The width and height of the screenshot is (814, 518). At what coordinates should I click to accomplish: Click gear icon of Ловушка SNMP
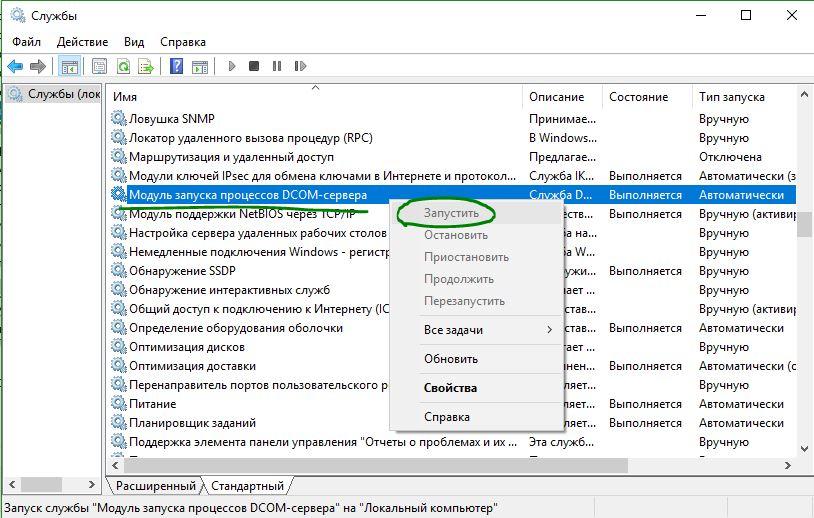[119, 118]
